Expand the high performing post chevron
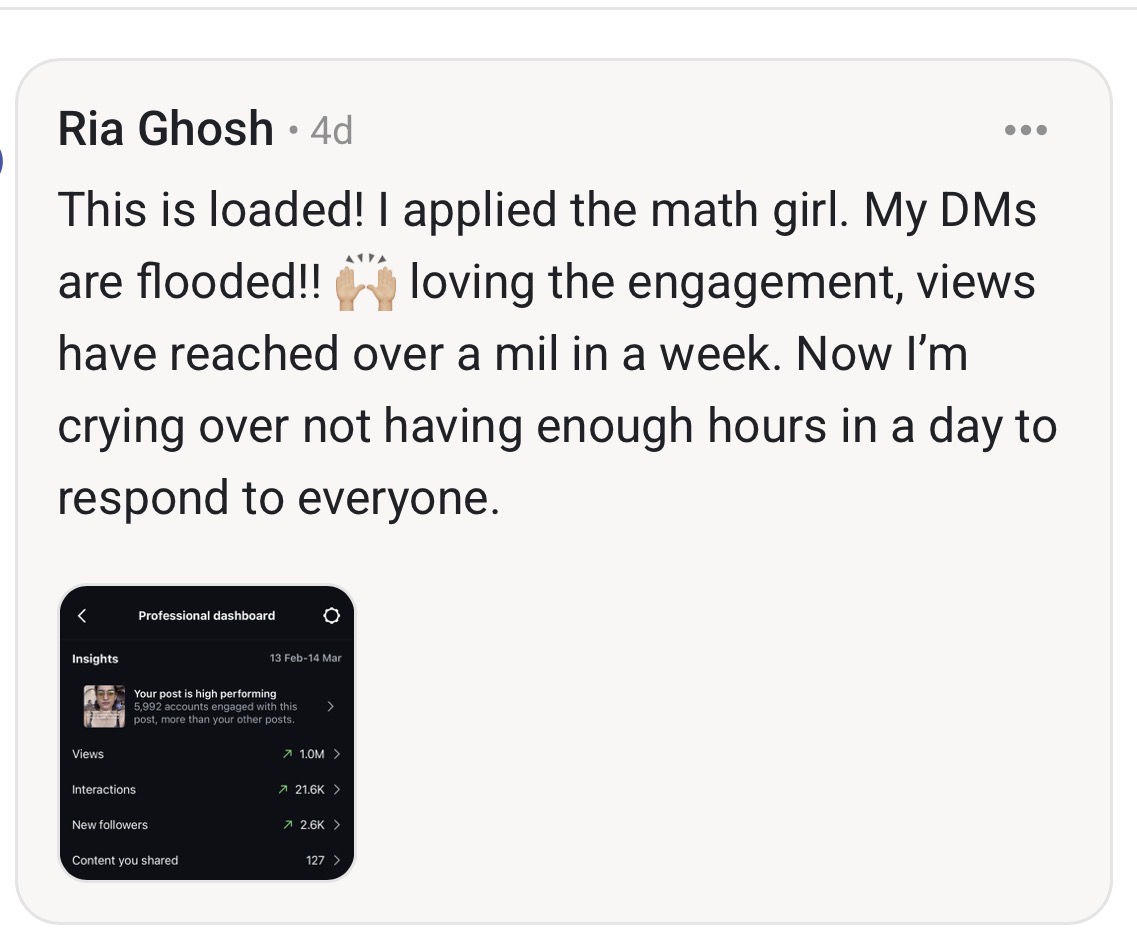The image size is (1137, 930). point(331,706)
